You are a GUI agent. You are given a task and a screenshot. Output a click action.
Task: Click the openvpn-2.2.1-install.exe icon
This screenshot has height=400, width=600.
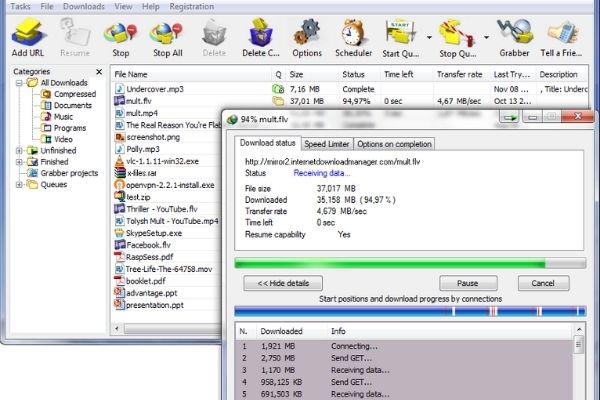[x=120, y=185]
